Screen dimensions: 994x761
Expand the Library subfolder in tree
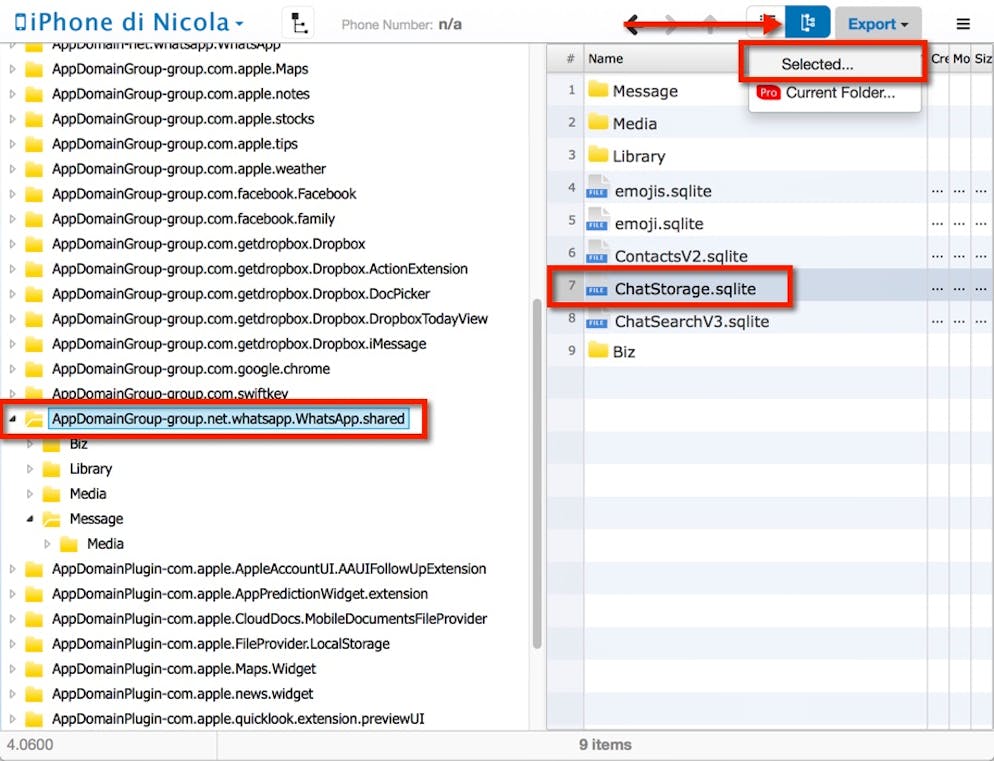[x=30, y=469]
